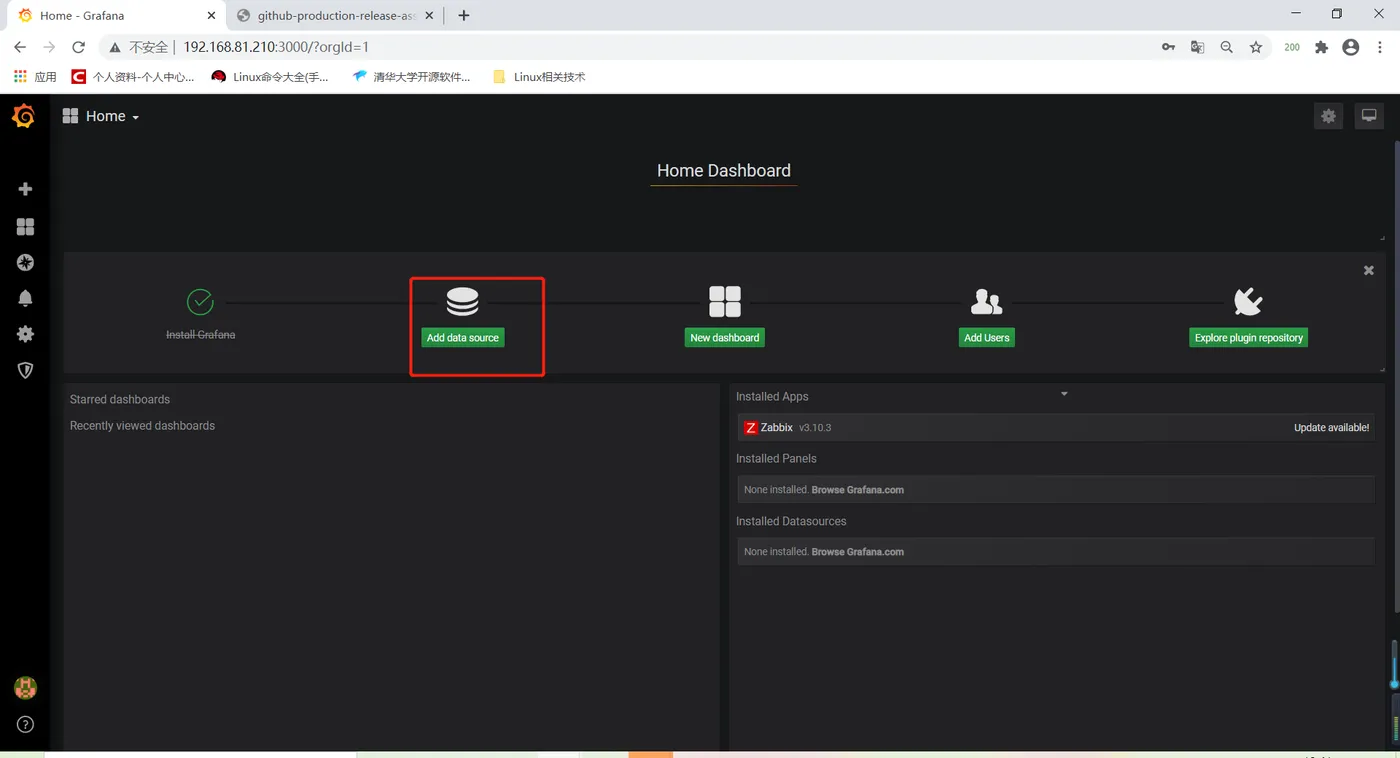Close the github-production-release tab
Image resolution: width=1400 pixels, height=758 pixels.
[430, 16]
